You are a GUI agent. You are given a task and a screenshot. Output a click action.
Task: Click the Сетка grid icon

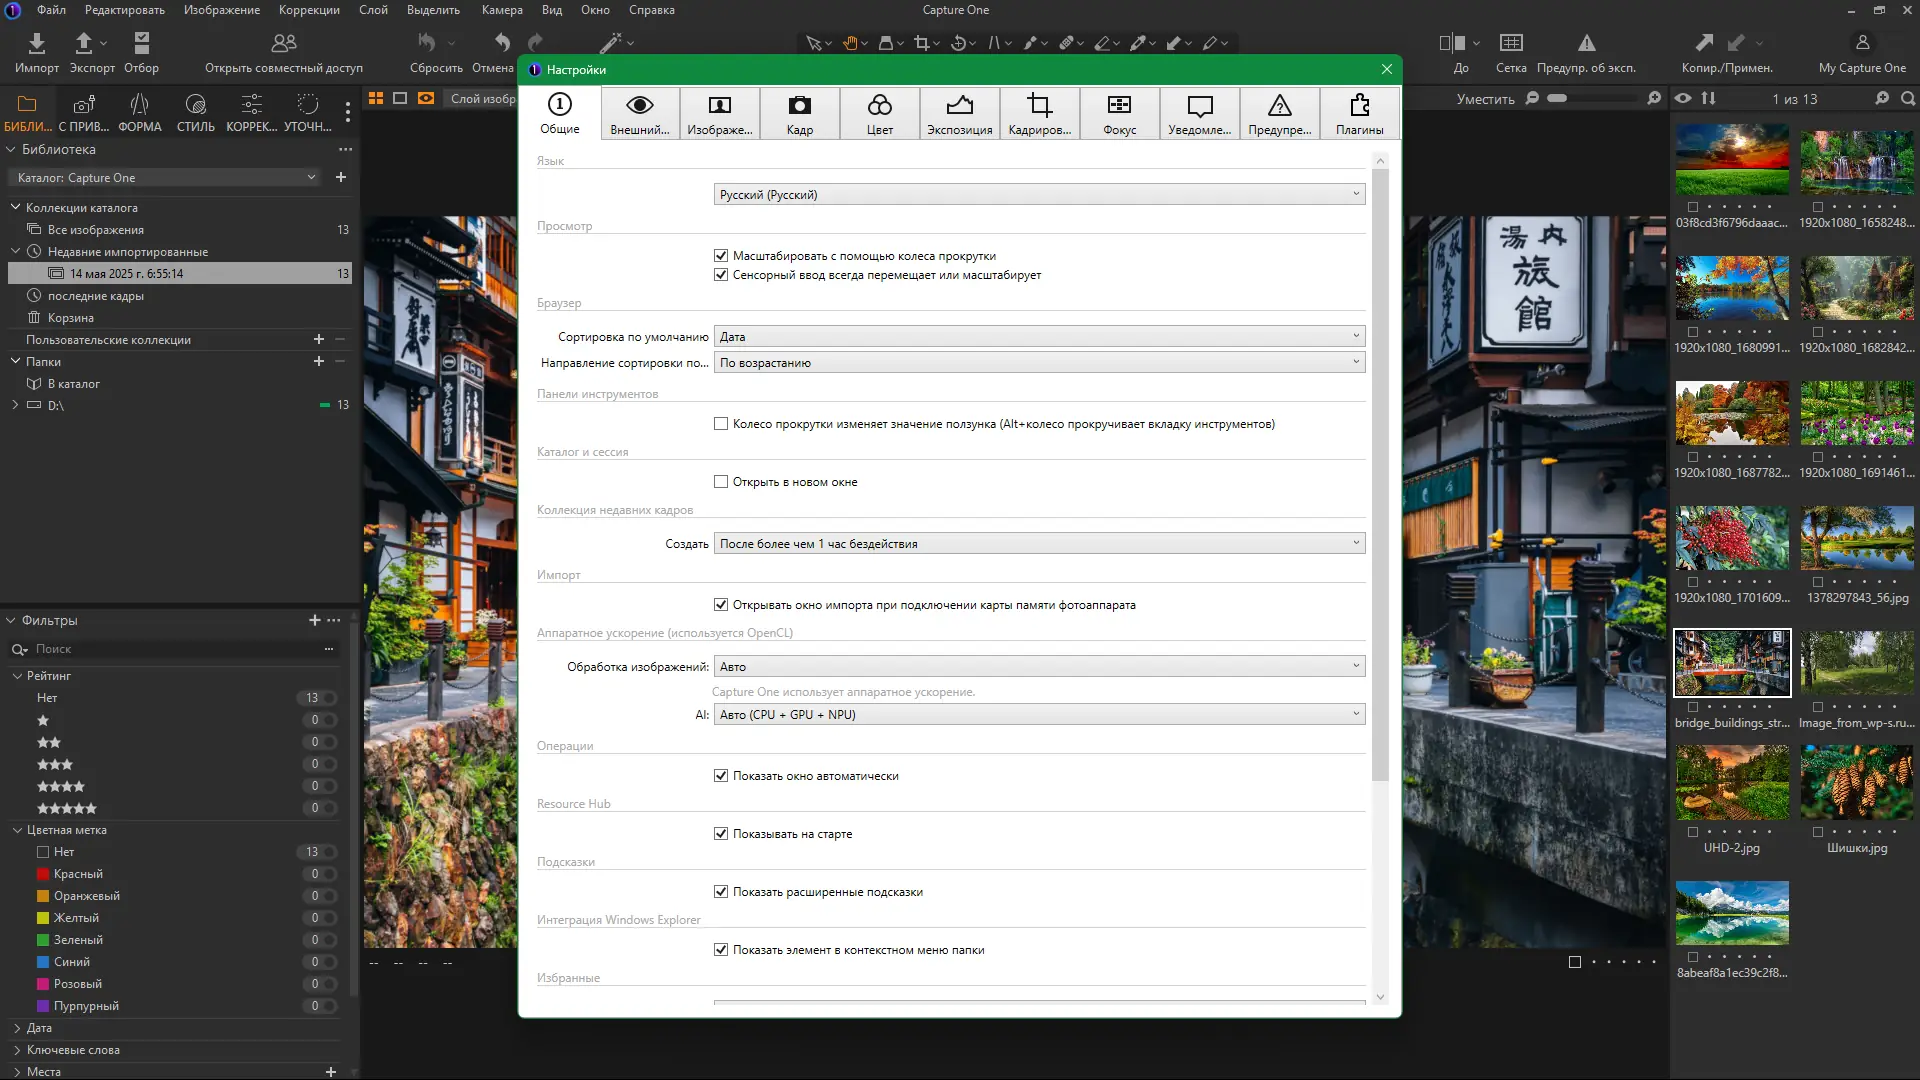[1510, 43]
